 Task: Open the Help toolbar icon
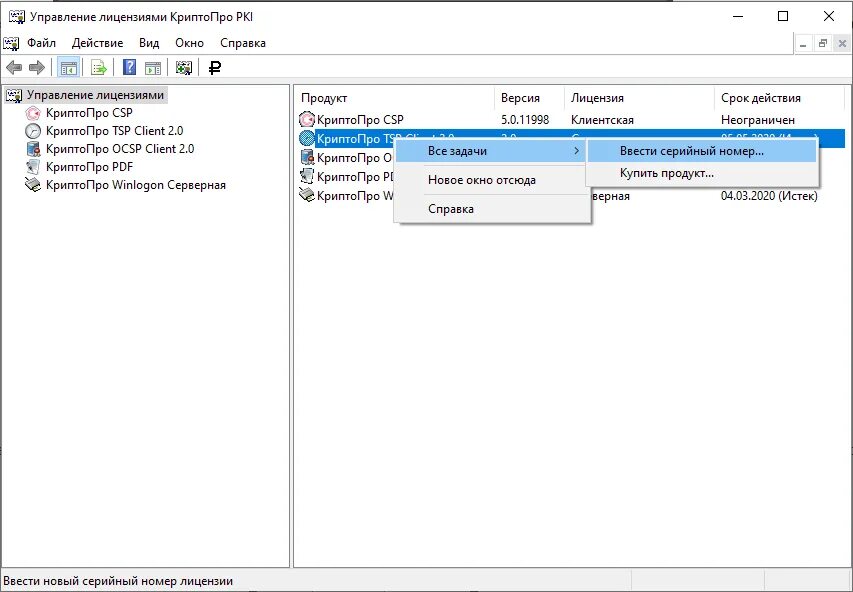tap(129, 67)
